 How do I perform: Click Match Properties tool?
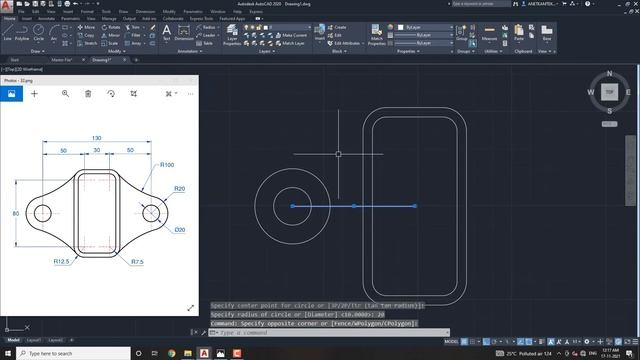[x=376, y=35]
